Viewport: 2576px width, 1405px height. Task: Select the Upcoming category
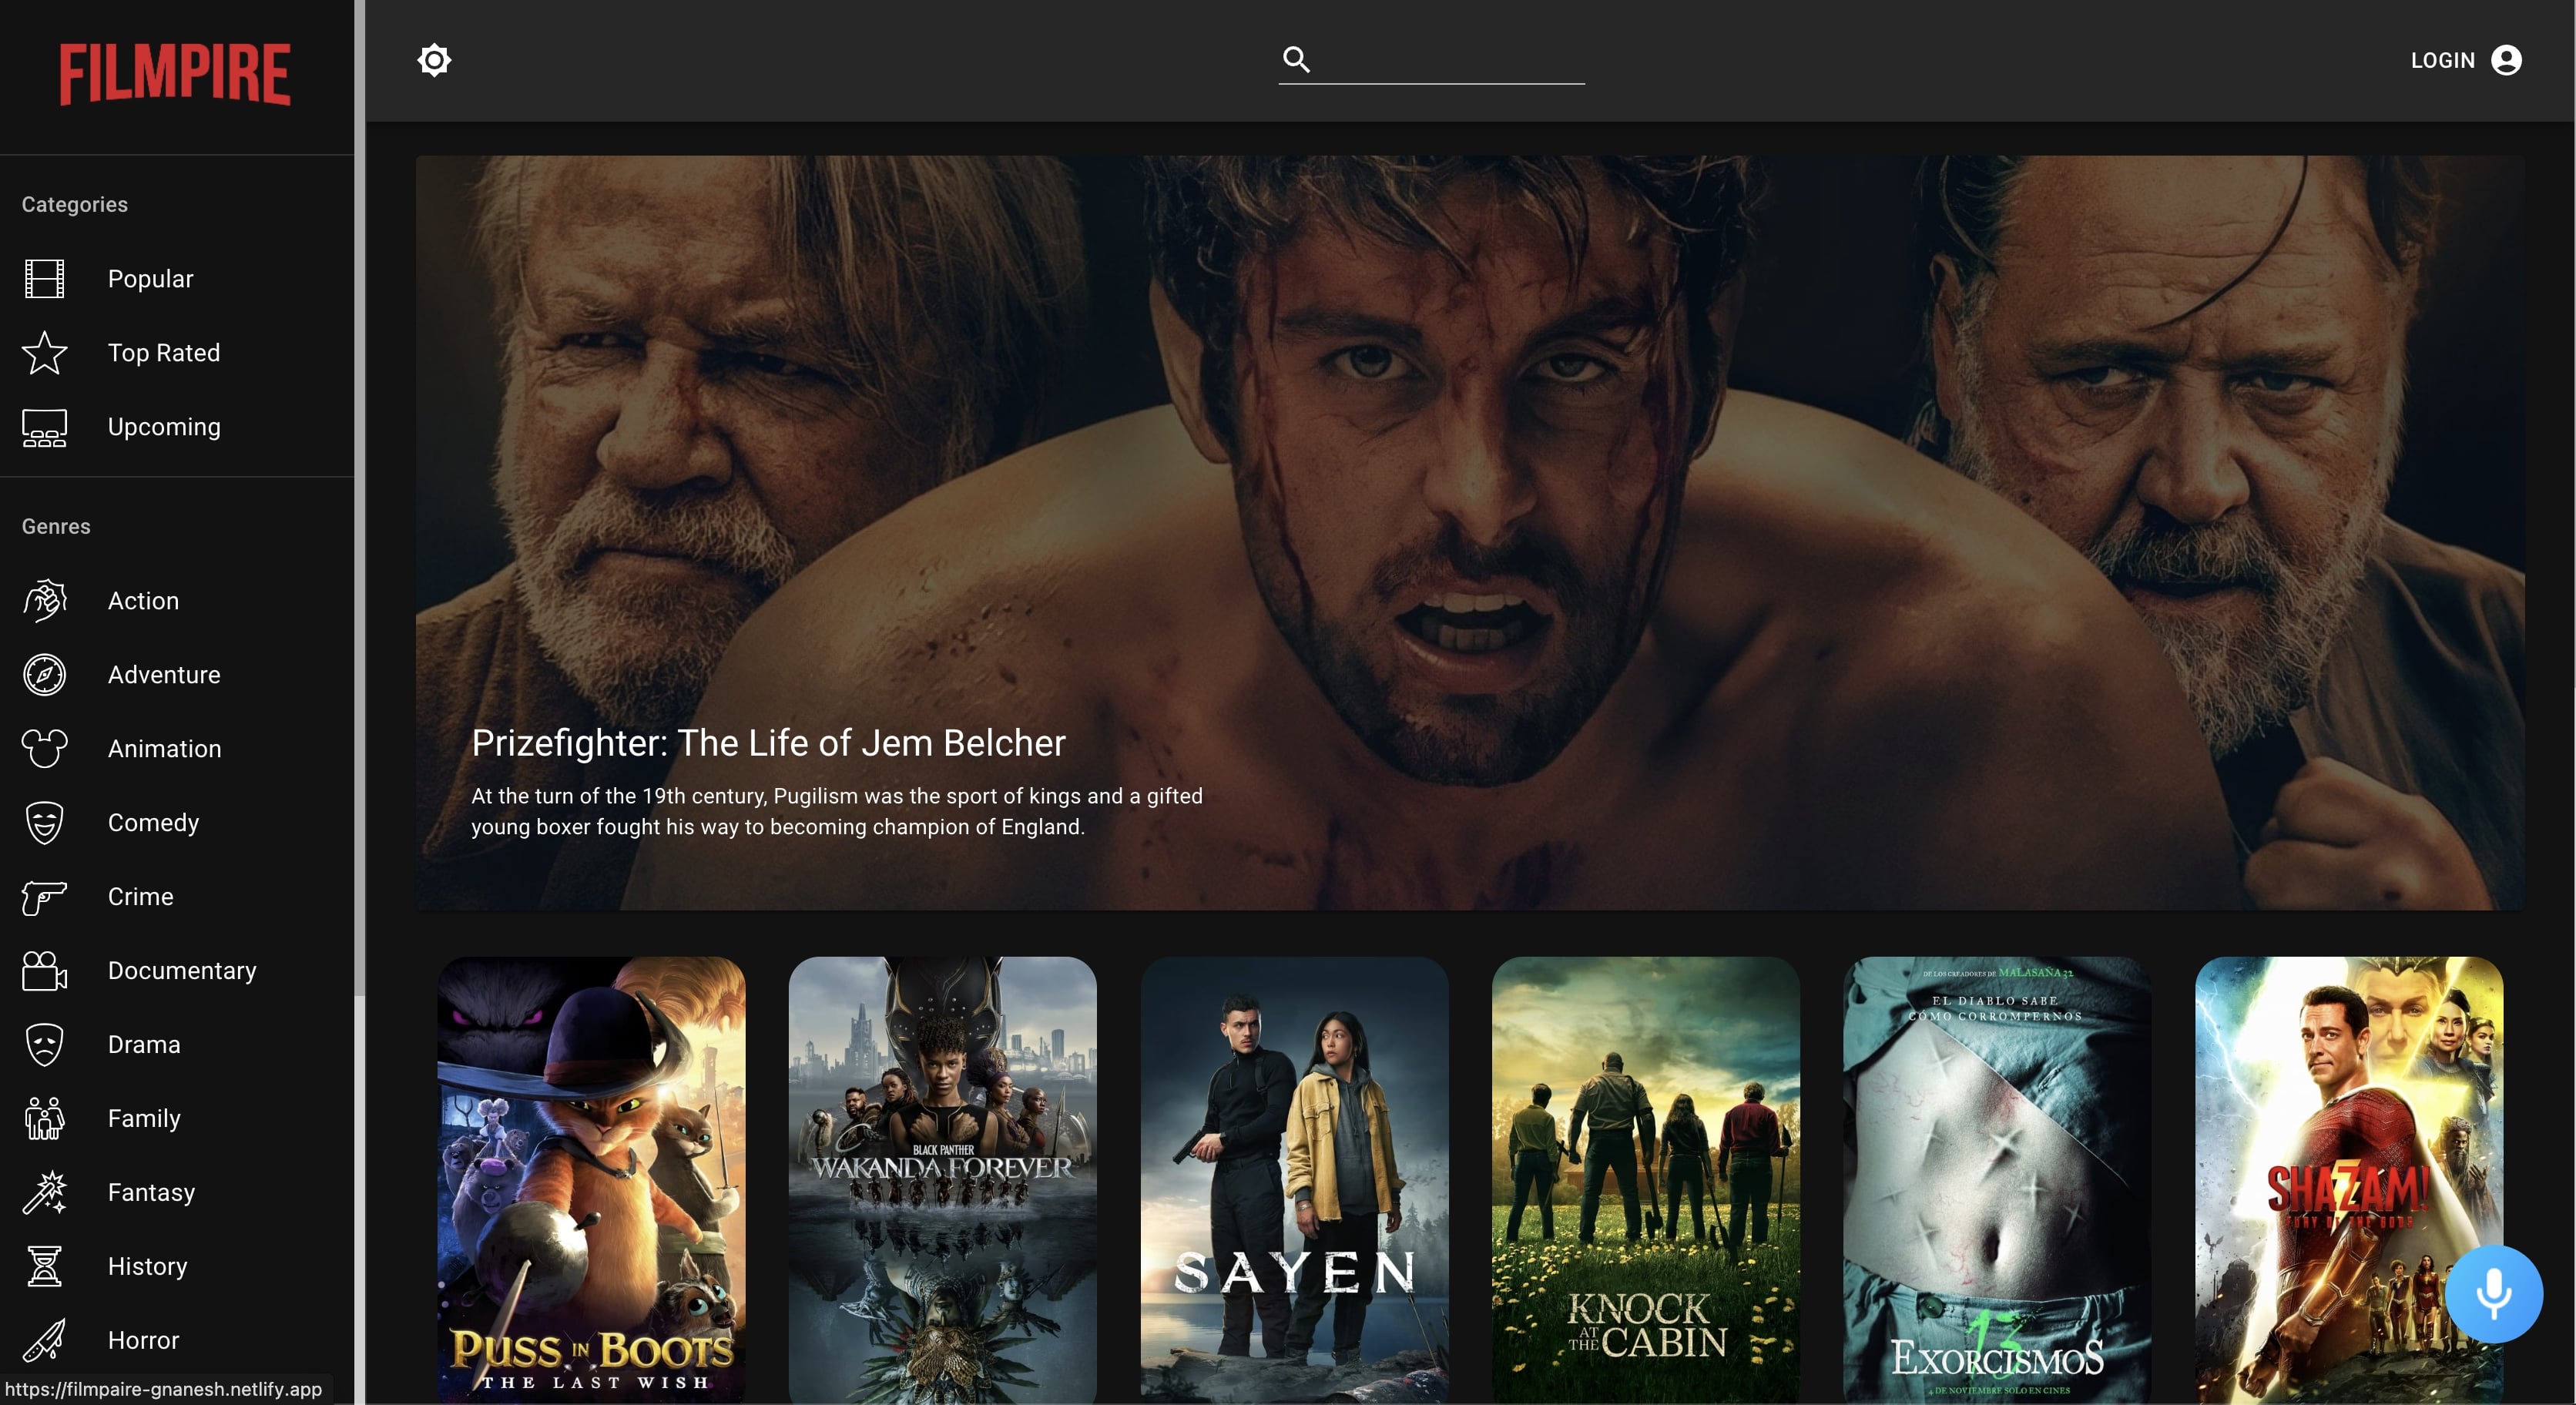163,427
